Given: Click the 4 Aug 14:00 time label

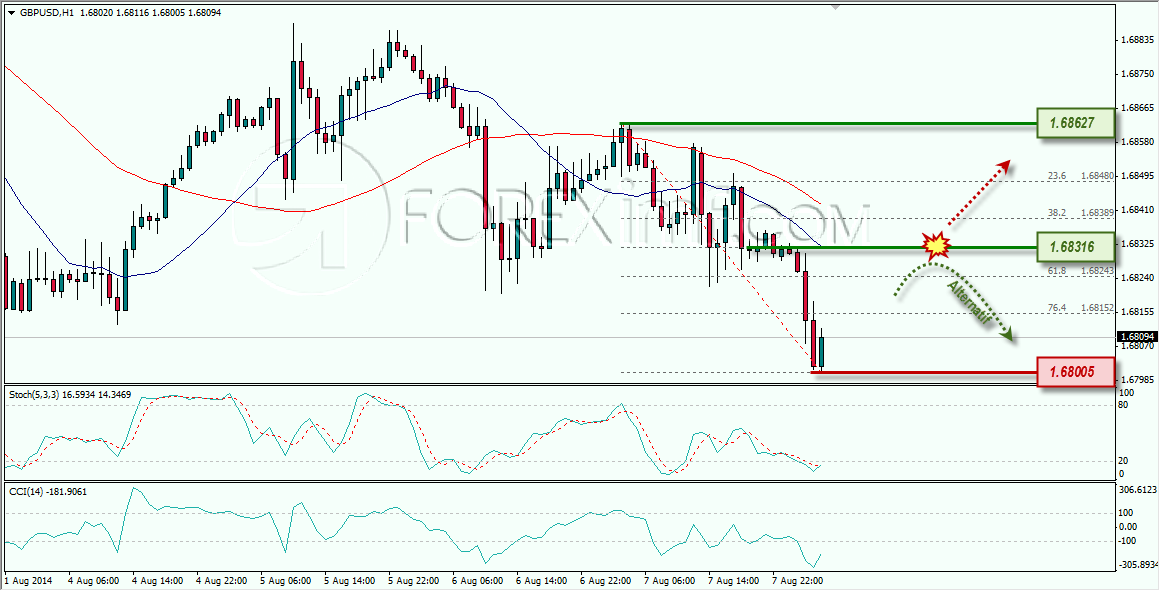Looking at the screenshot, I should (158, 580).
